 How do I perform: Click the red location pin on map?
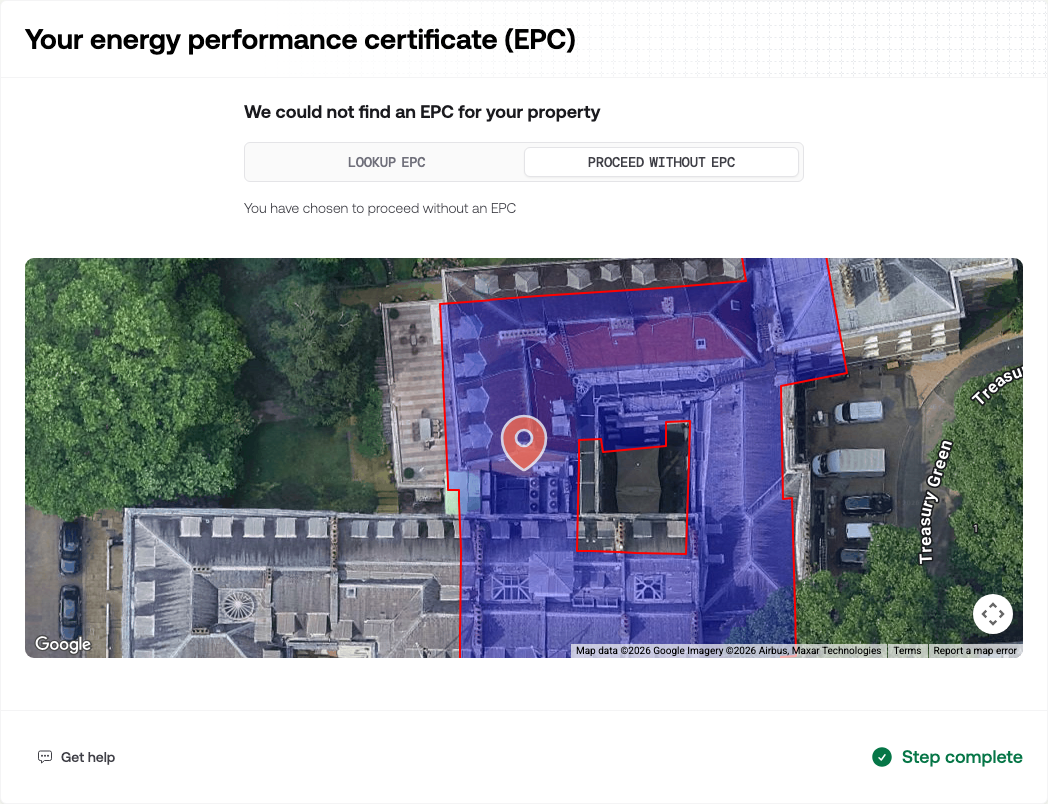pos(524,442)
